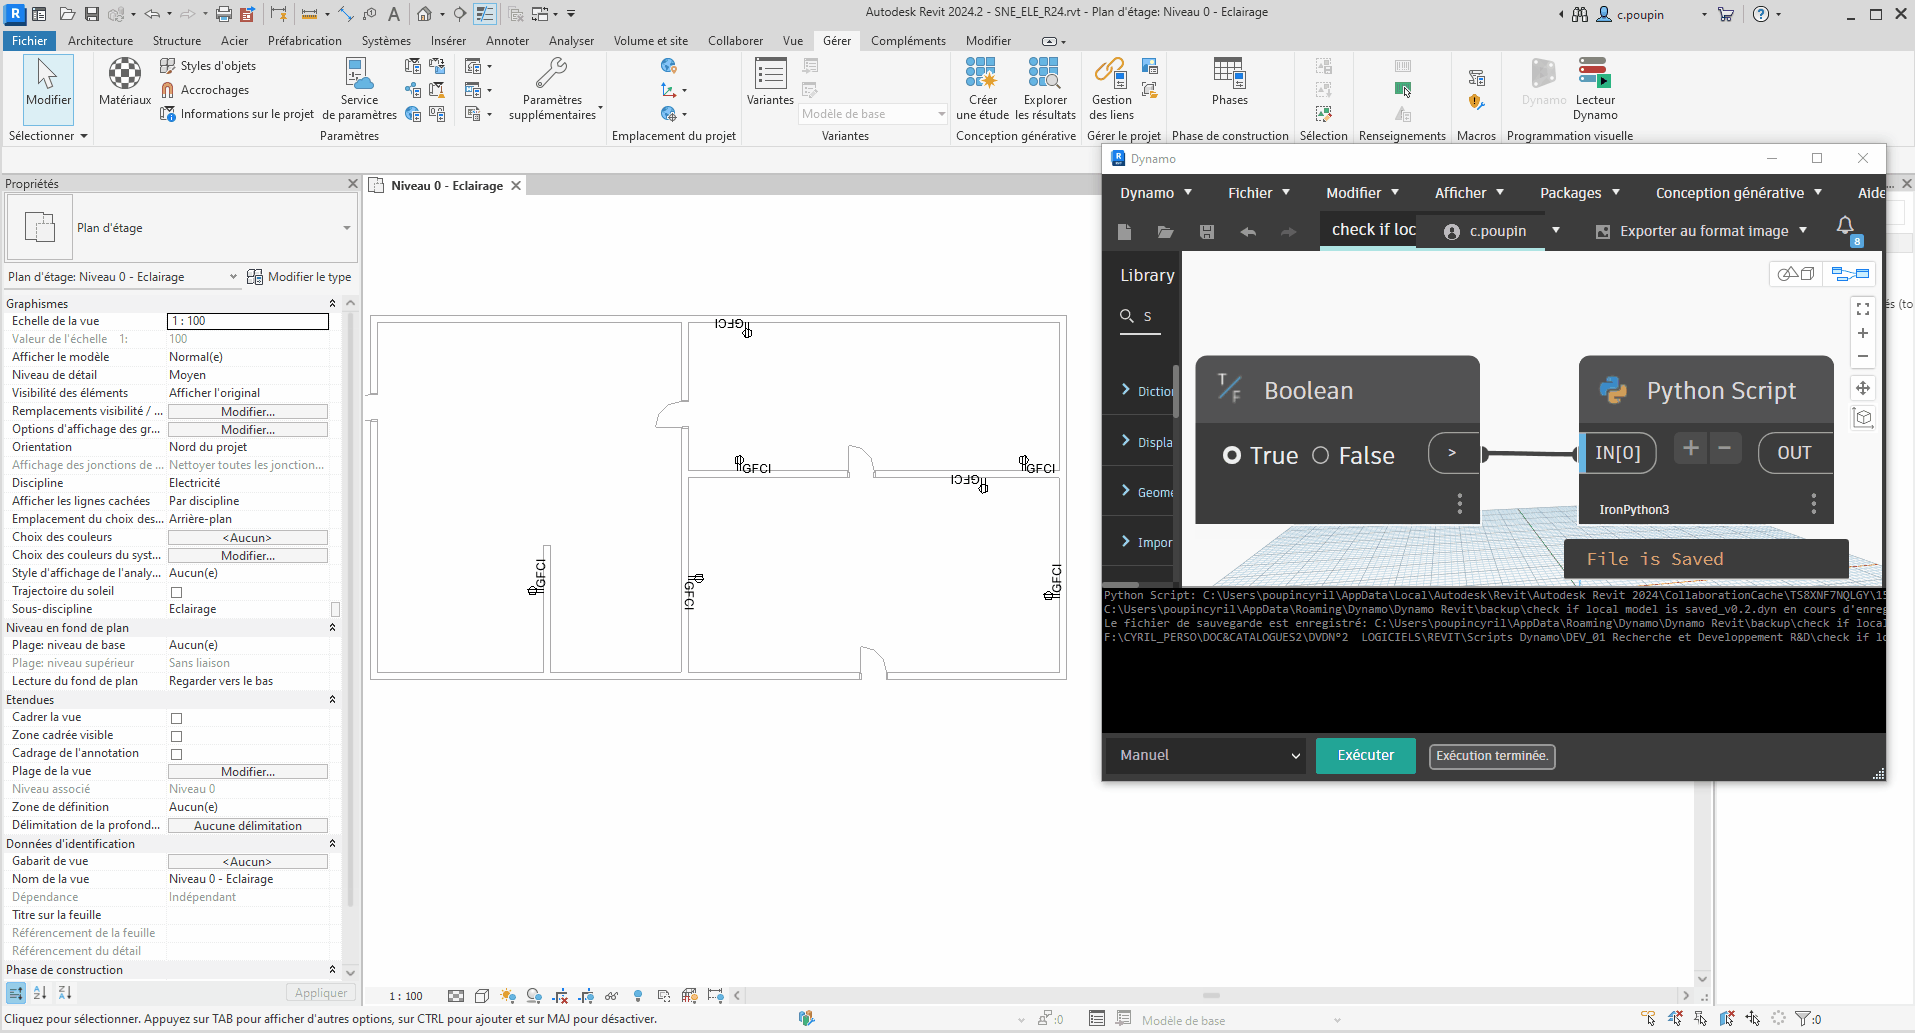Click the open folder icon in Dynamo
Viewport: 1915px width, 1033px height.
(x=1165, y=232)
